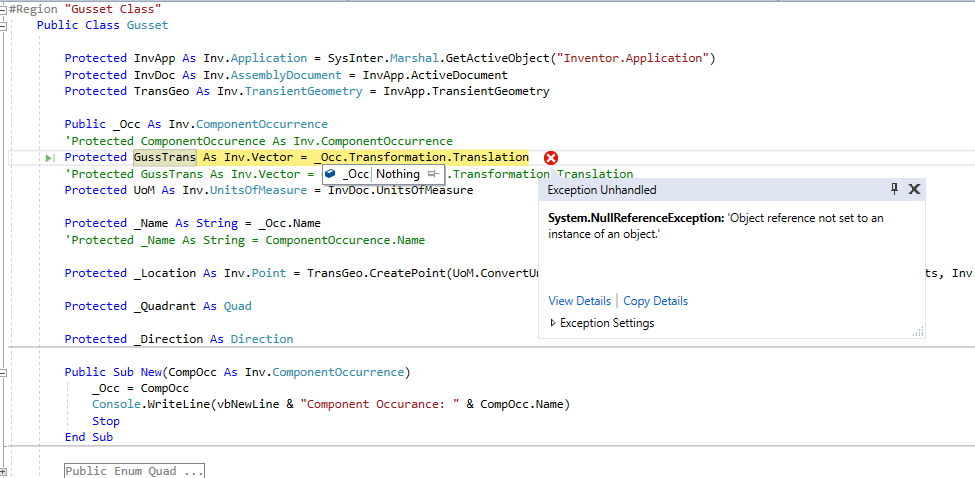Click Exception Unhandled popup title
The image size is (975, 478).
click(x=601, y=190)
